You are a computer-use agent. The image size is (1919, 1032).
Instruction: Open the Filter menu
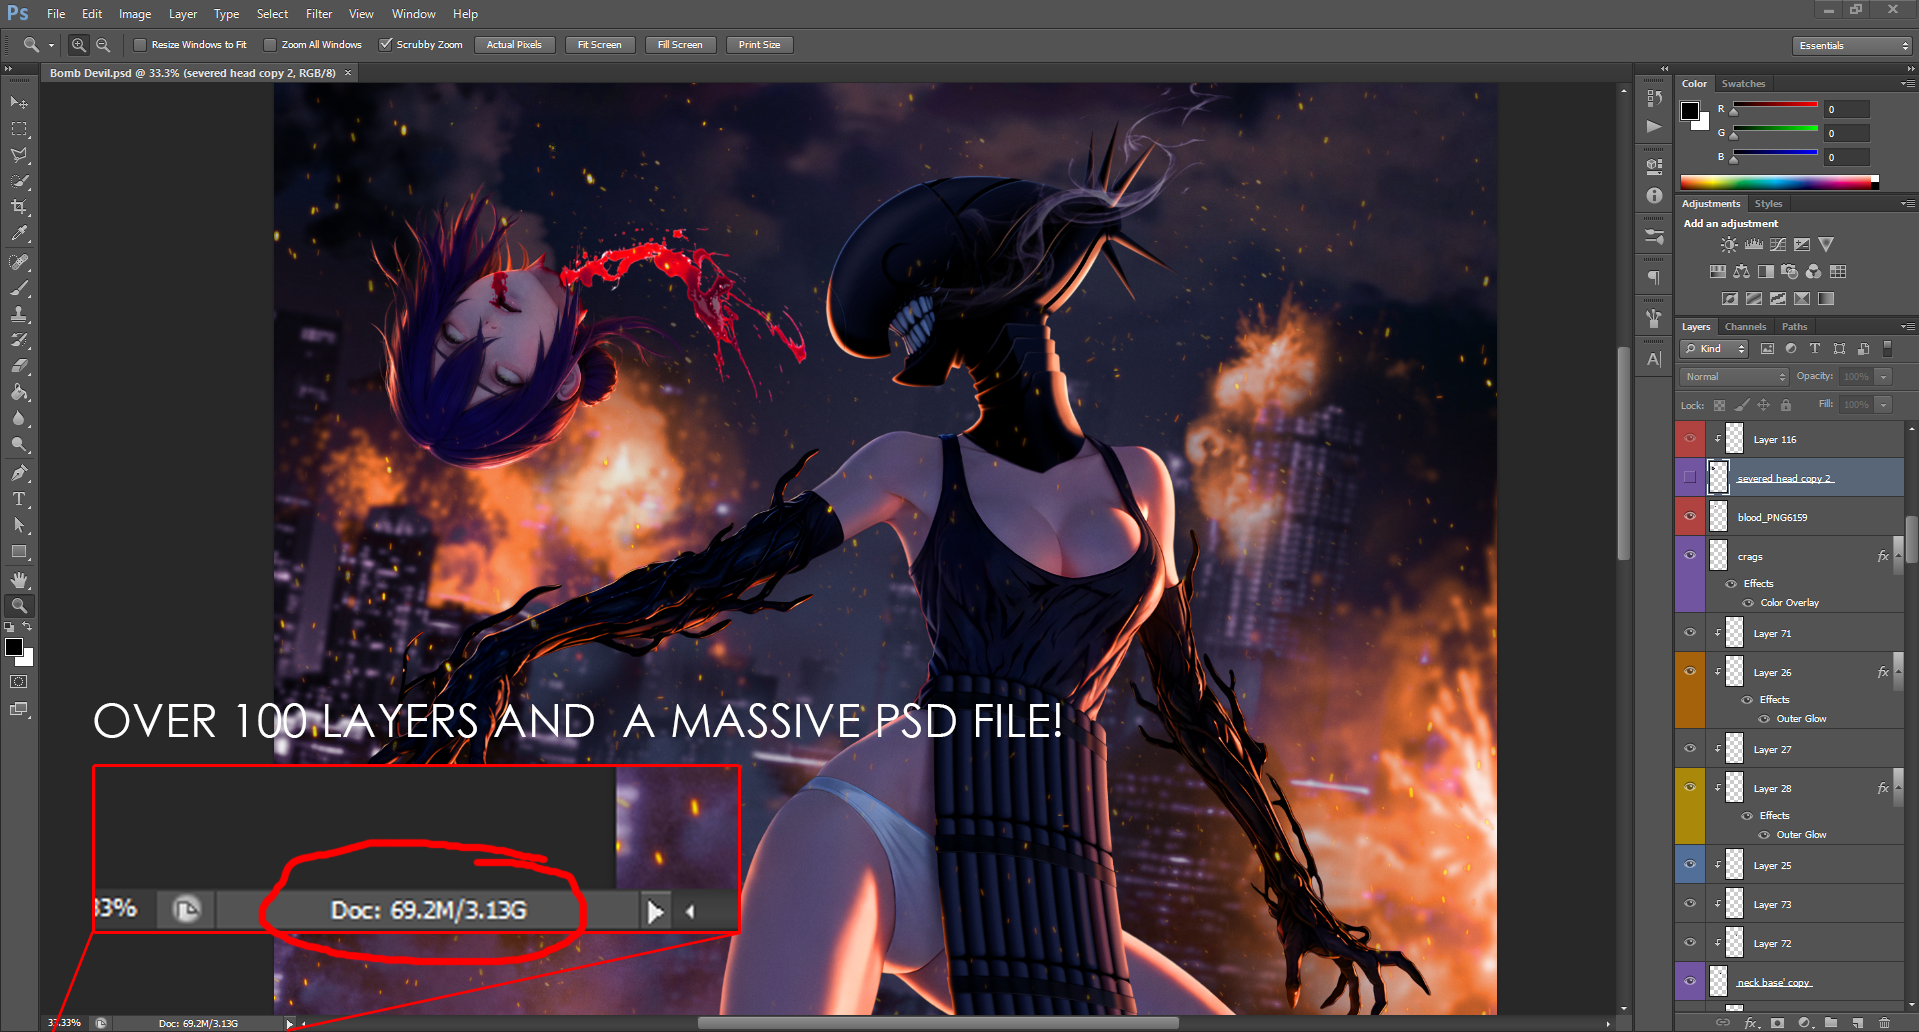pyautogui.click(x=319, y=14)
